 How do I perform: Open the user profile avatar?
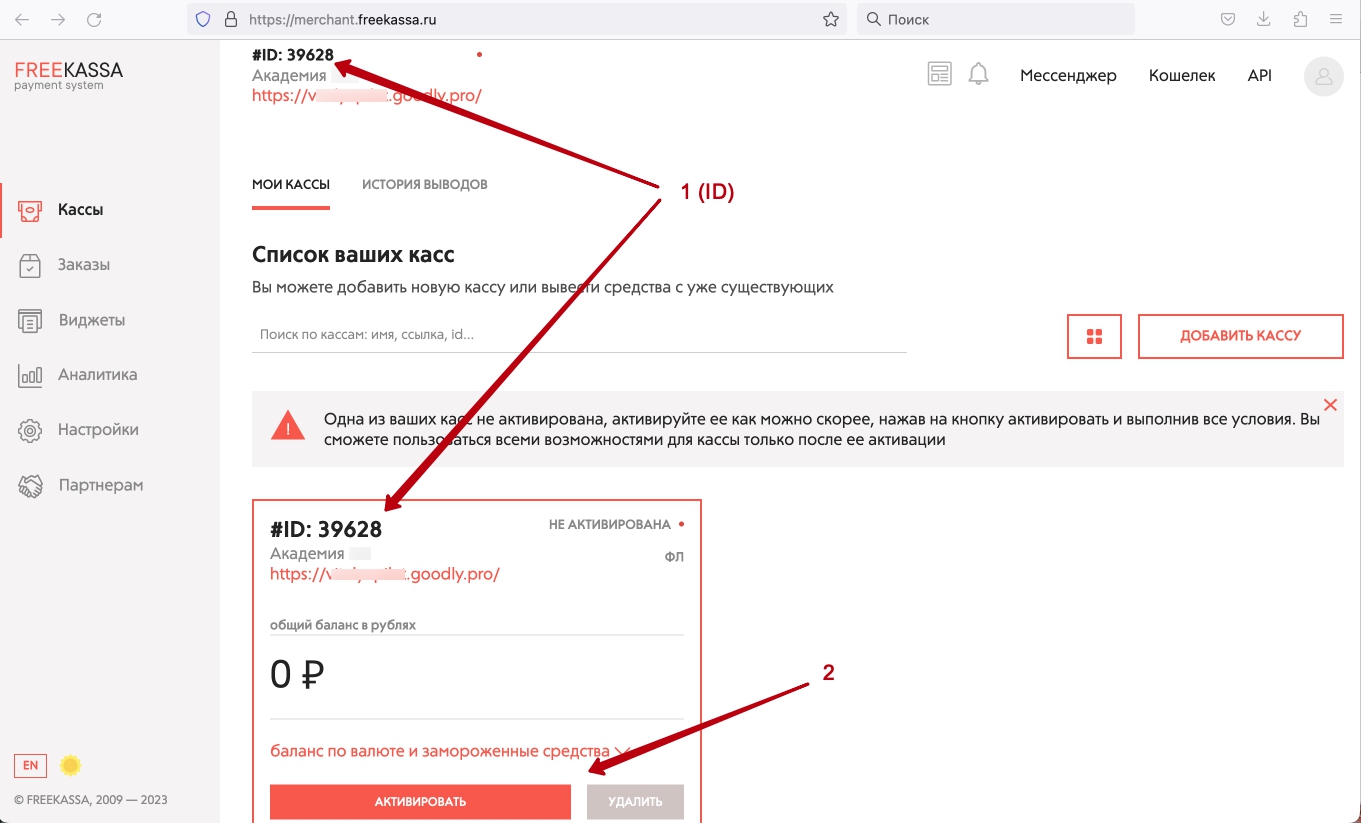[x=1323, y=76]
